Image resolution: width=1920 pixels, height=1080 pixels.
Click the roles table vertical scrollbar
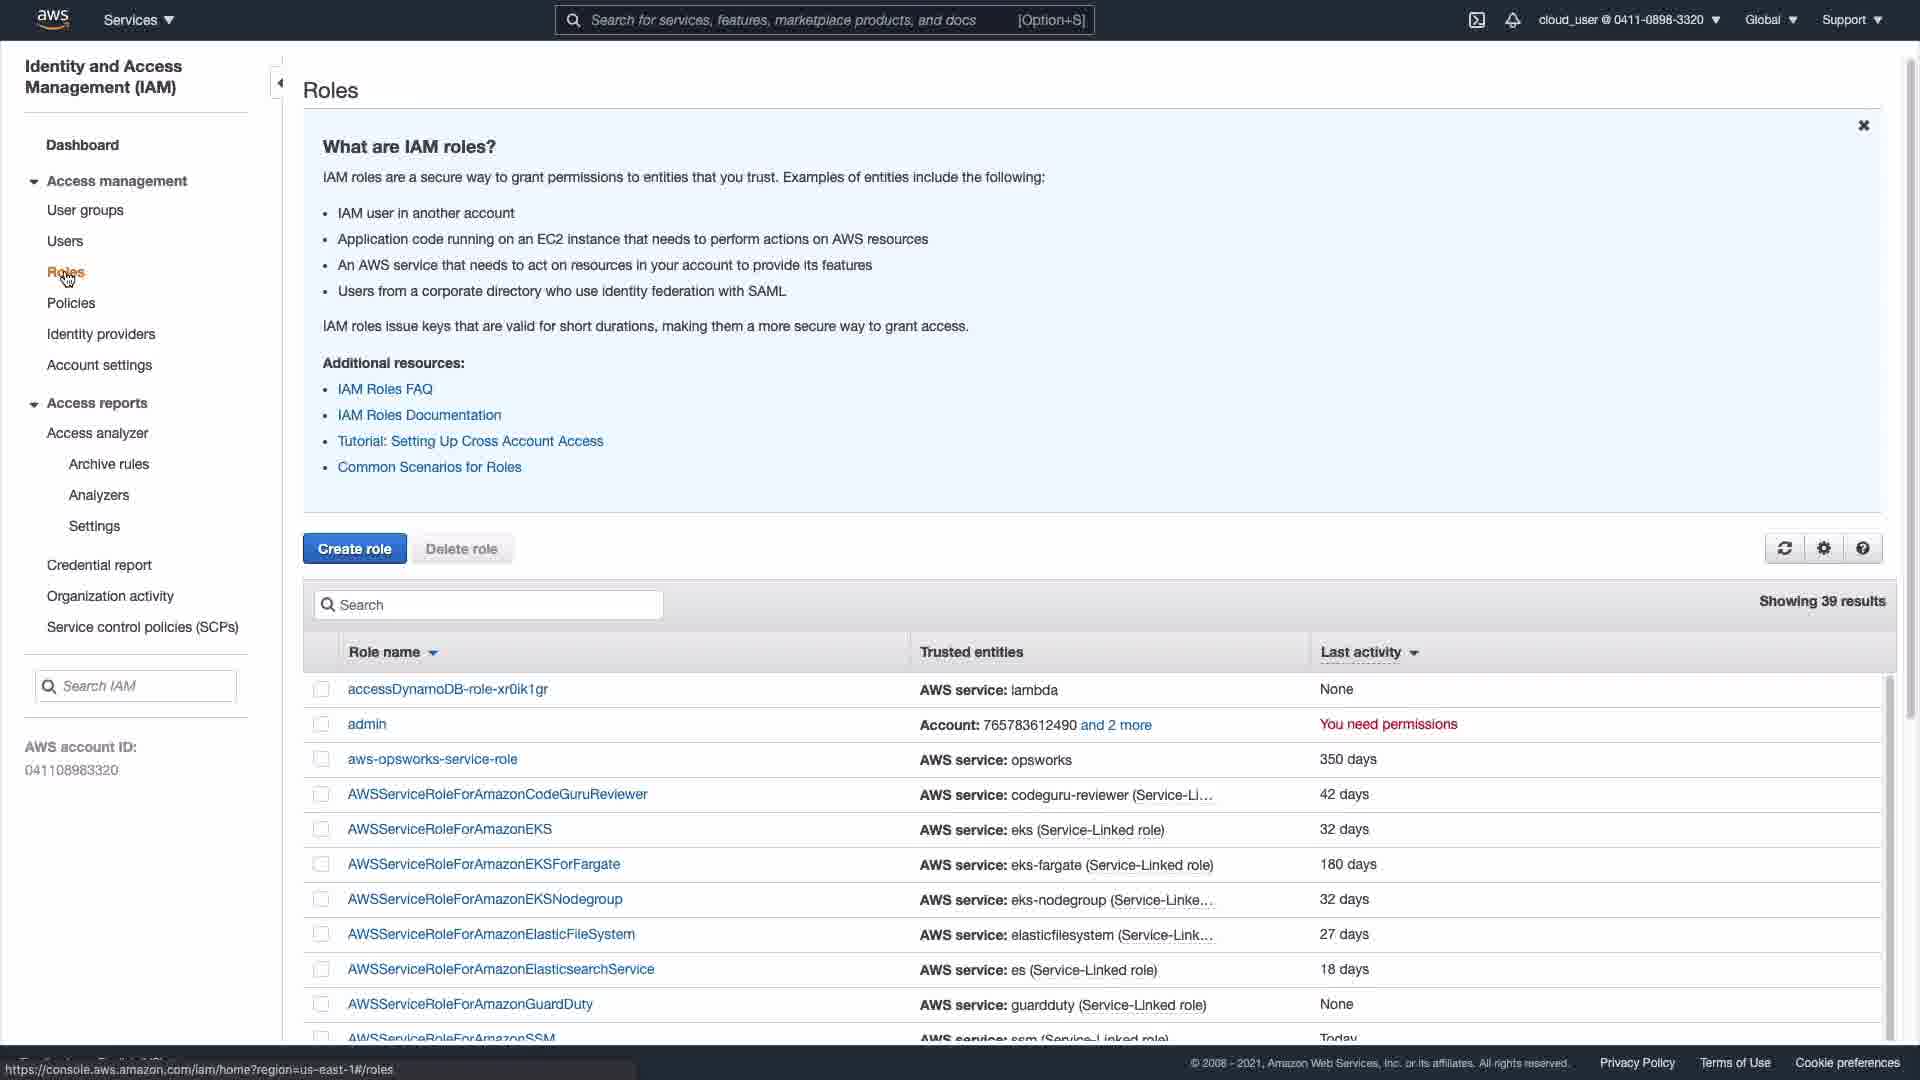click(x=1888, y=857)
